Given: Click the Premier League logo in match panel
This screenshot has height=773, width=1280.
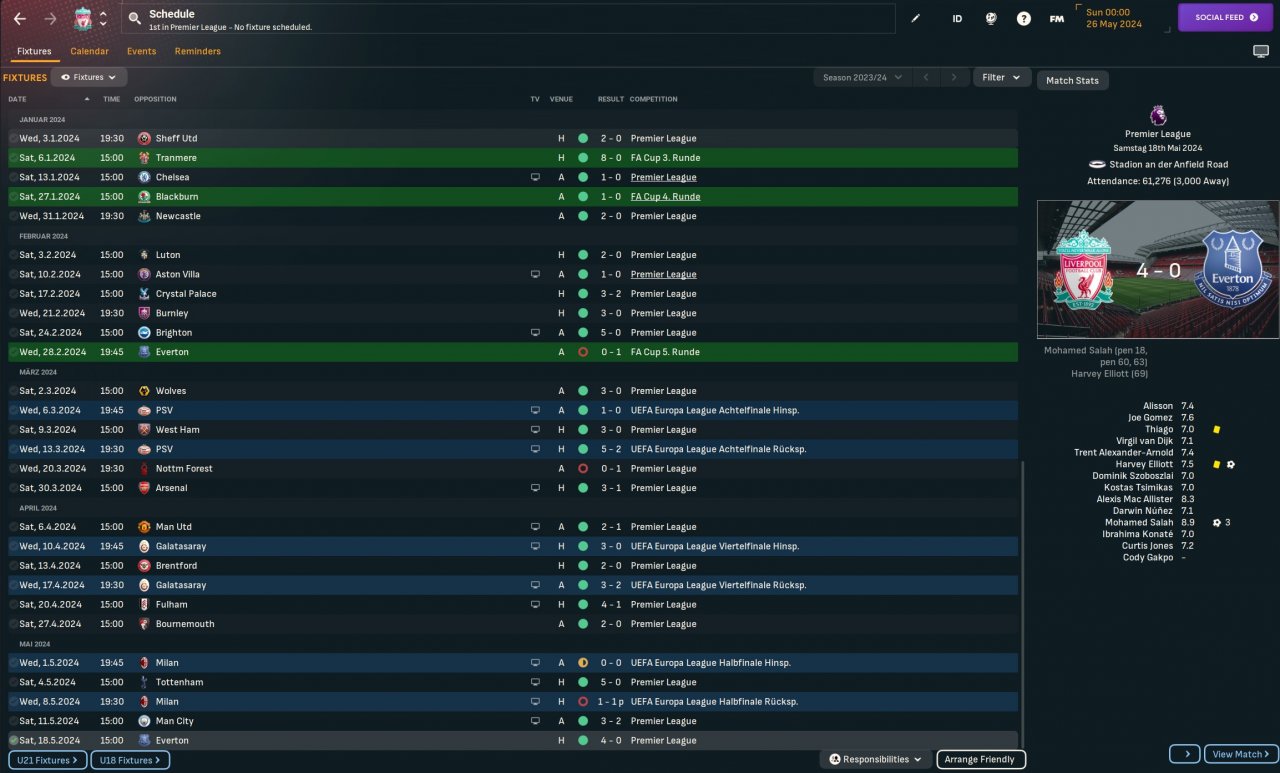Looking at the screenshot, I should click(1158, 115).
